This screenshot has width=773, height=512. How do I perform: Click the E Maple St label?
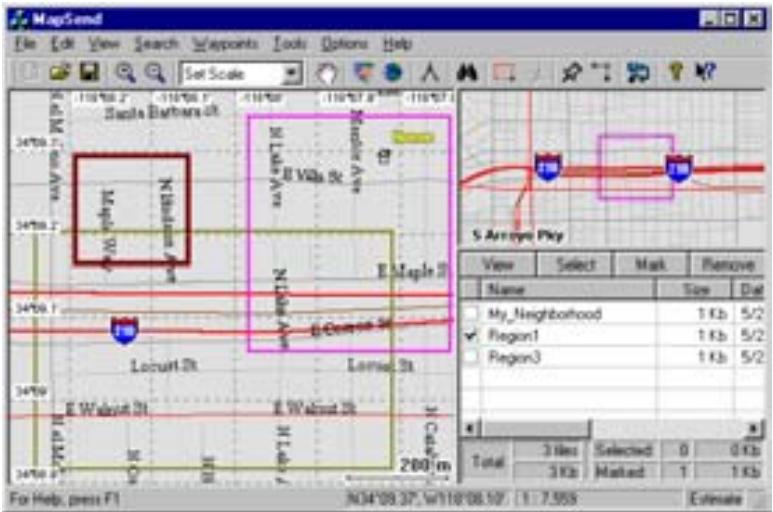(413, 271)
